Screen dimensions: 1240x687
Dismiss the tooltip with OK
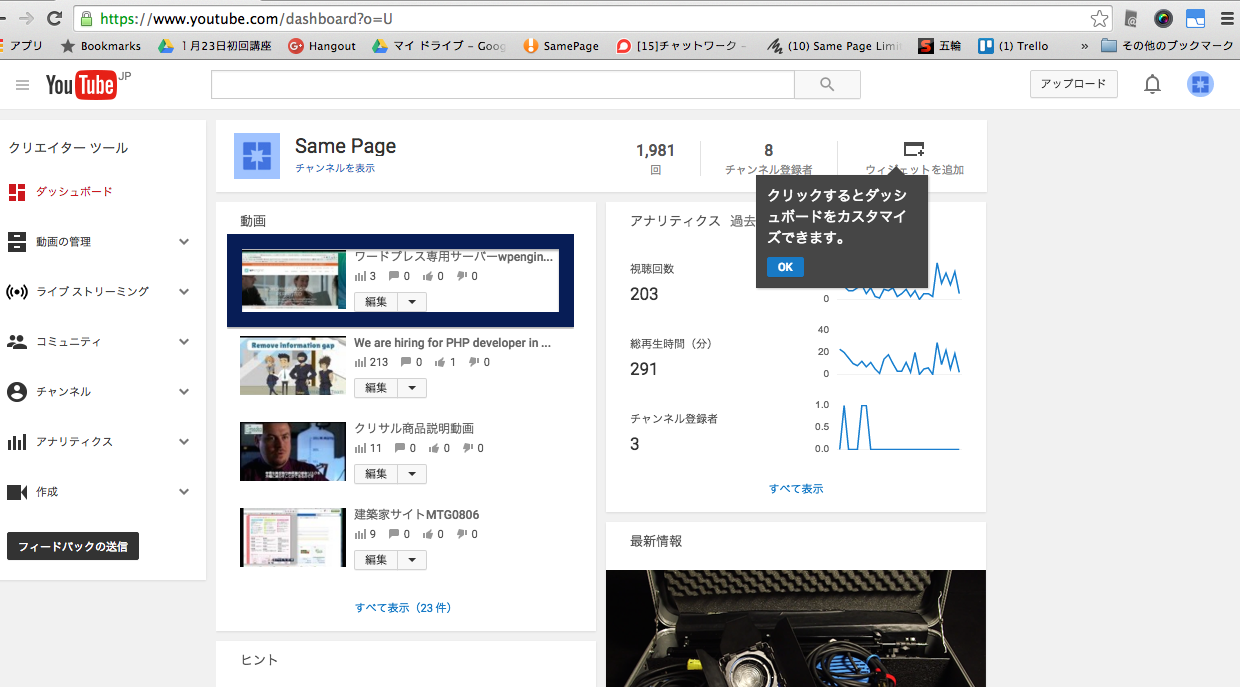785,267
